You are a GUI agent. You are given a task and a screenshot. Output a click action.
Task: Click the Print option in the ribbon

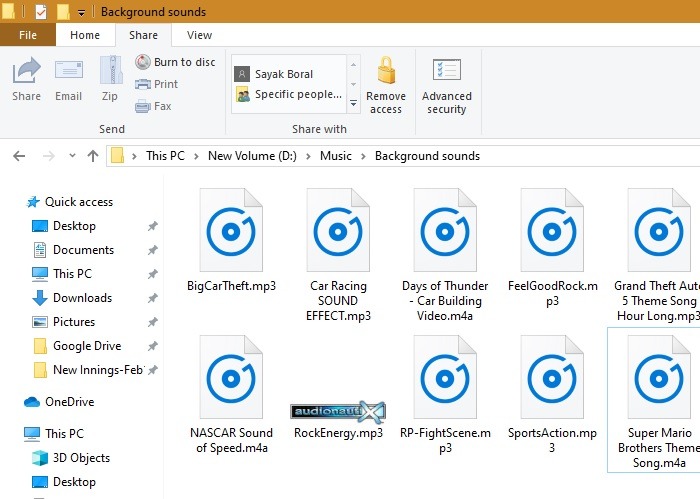pyautogui.click(x=156, y=84)
